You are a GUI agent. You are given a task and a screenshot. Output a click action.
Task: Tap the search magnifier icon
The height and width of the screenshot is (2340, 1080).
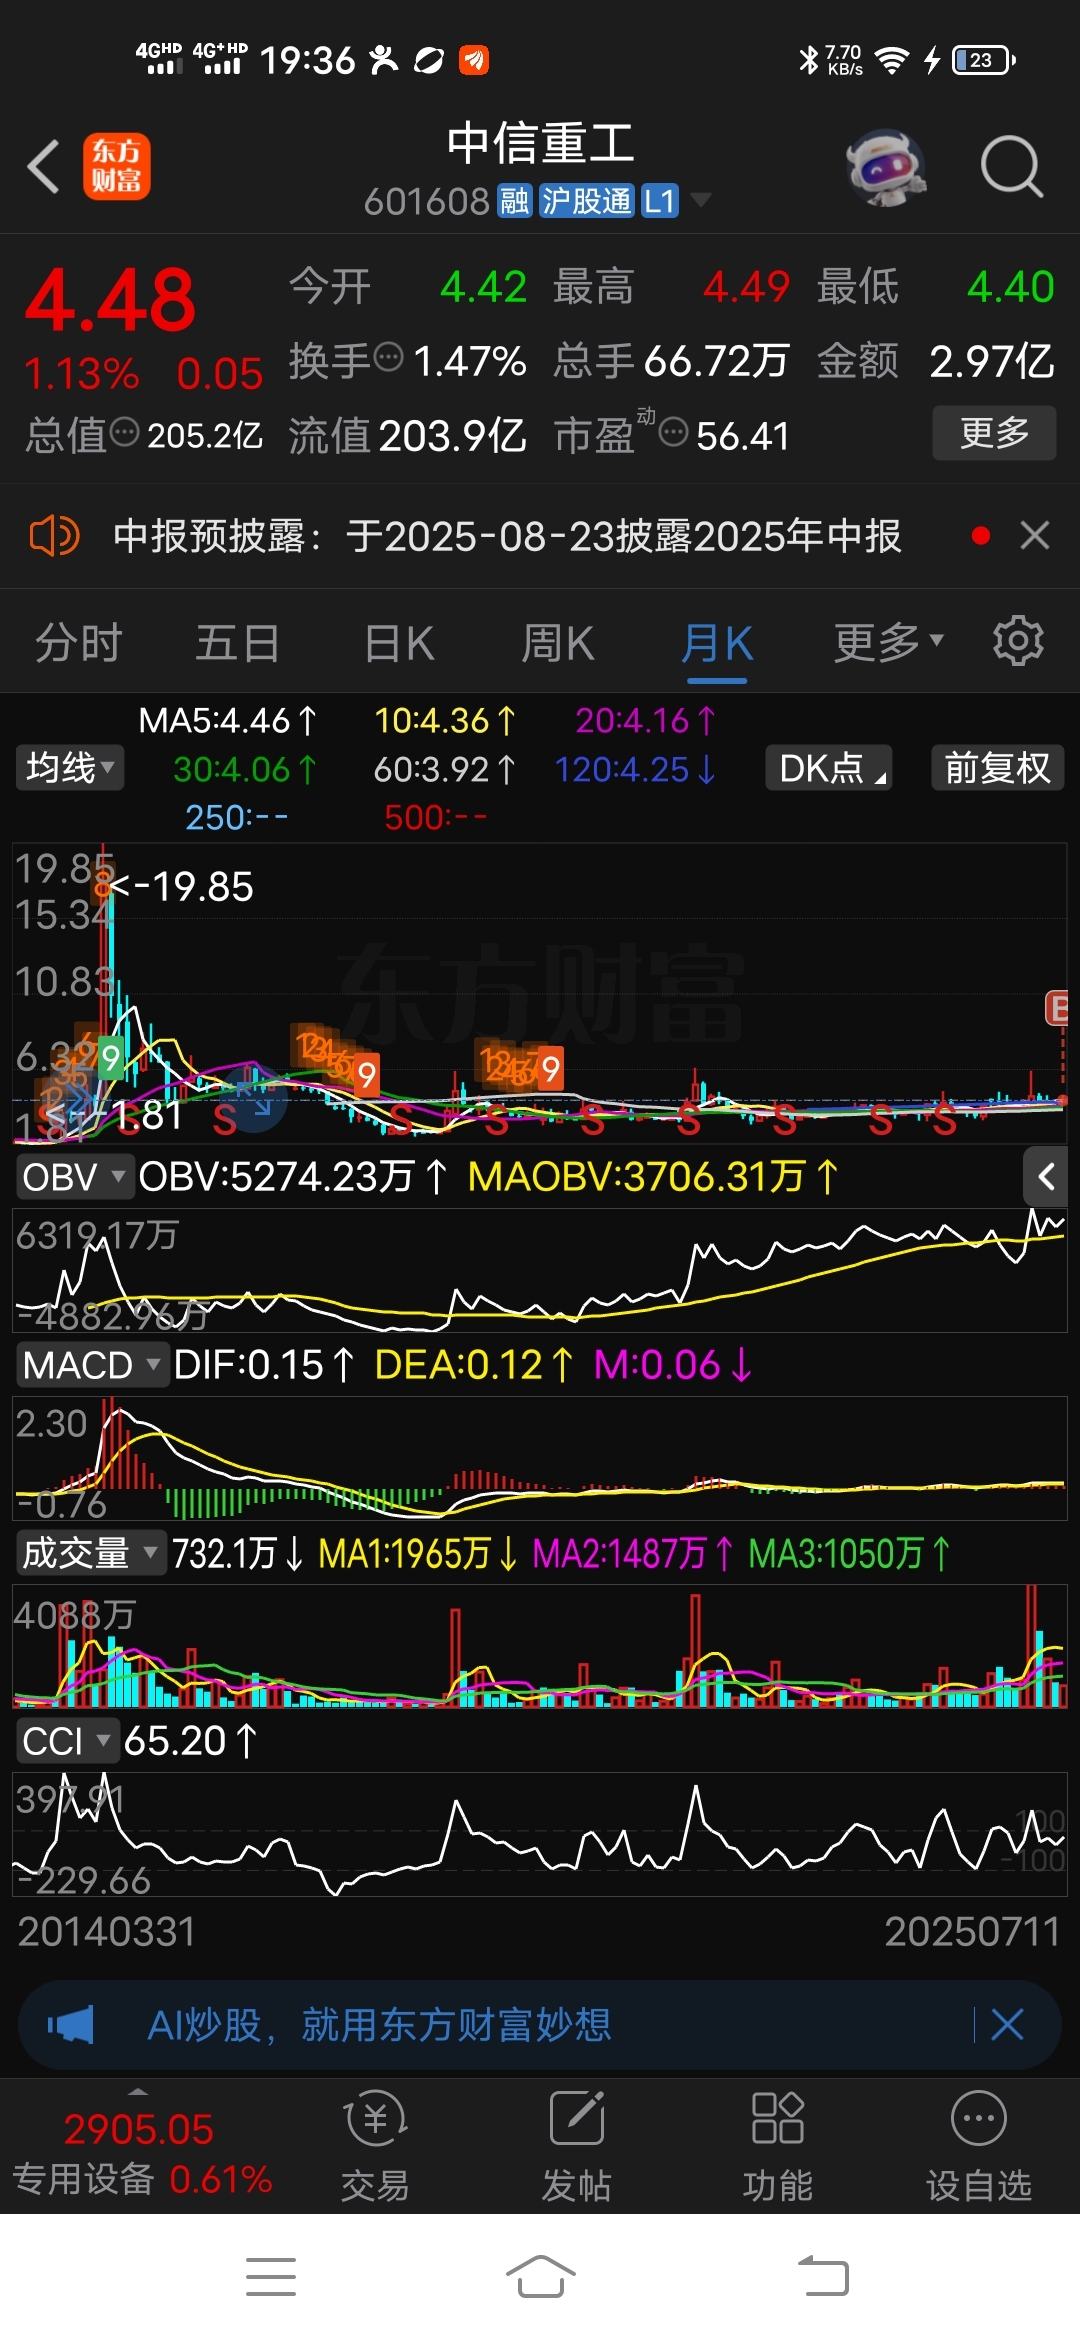click(1012, 167)
